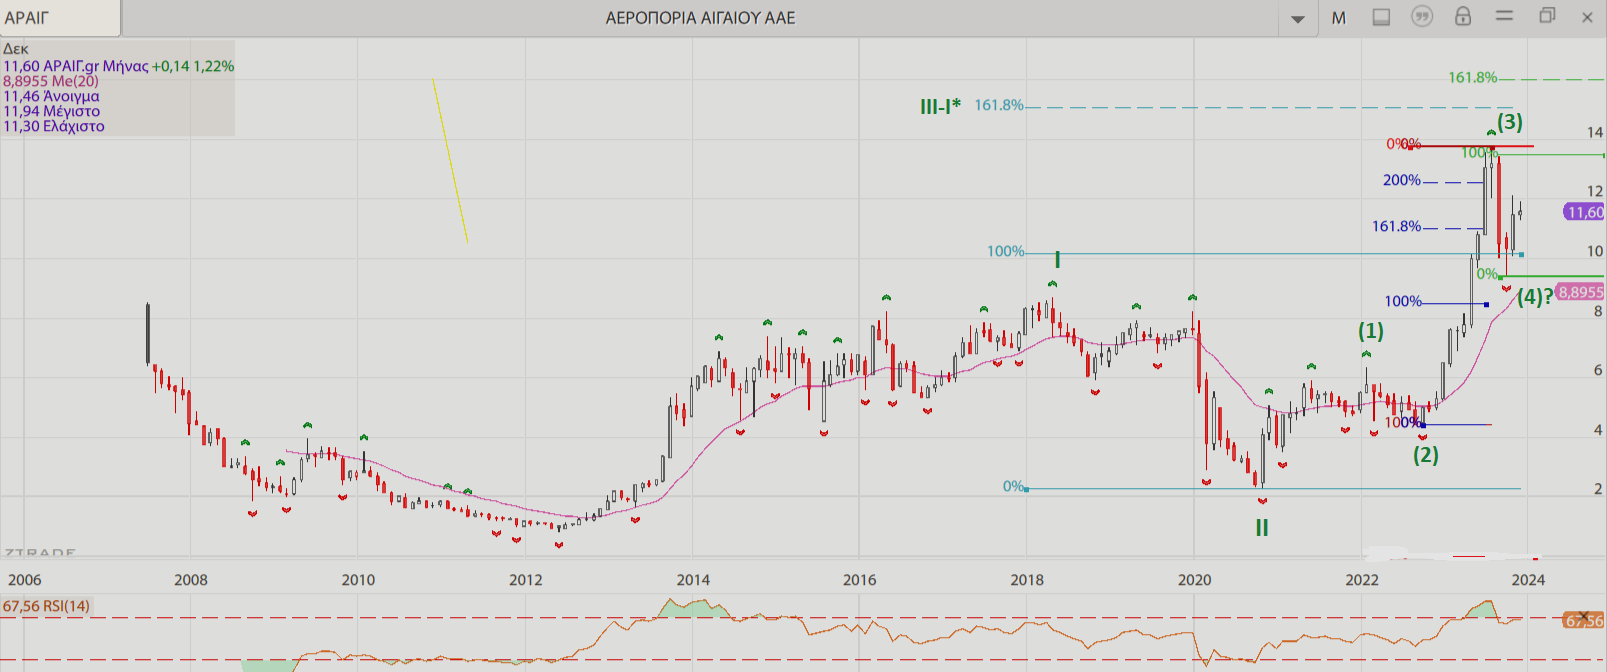The image size is (1607, 672).
Task: Click the 67,56 RSI(14) indicator label
Action: click(46, 606)
